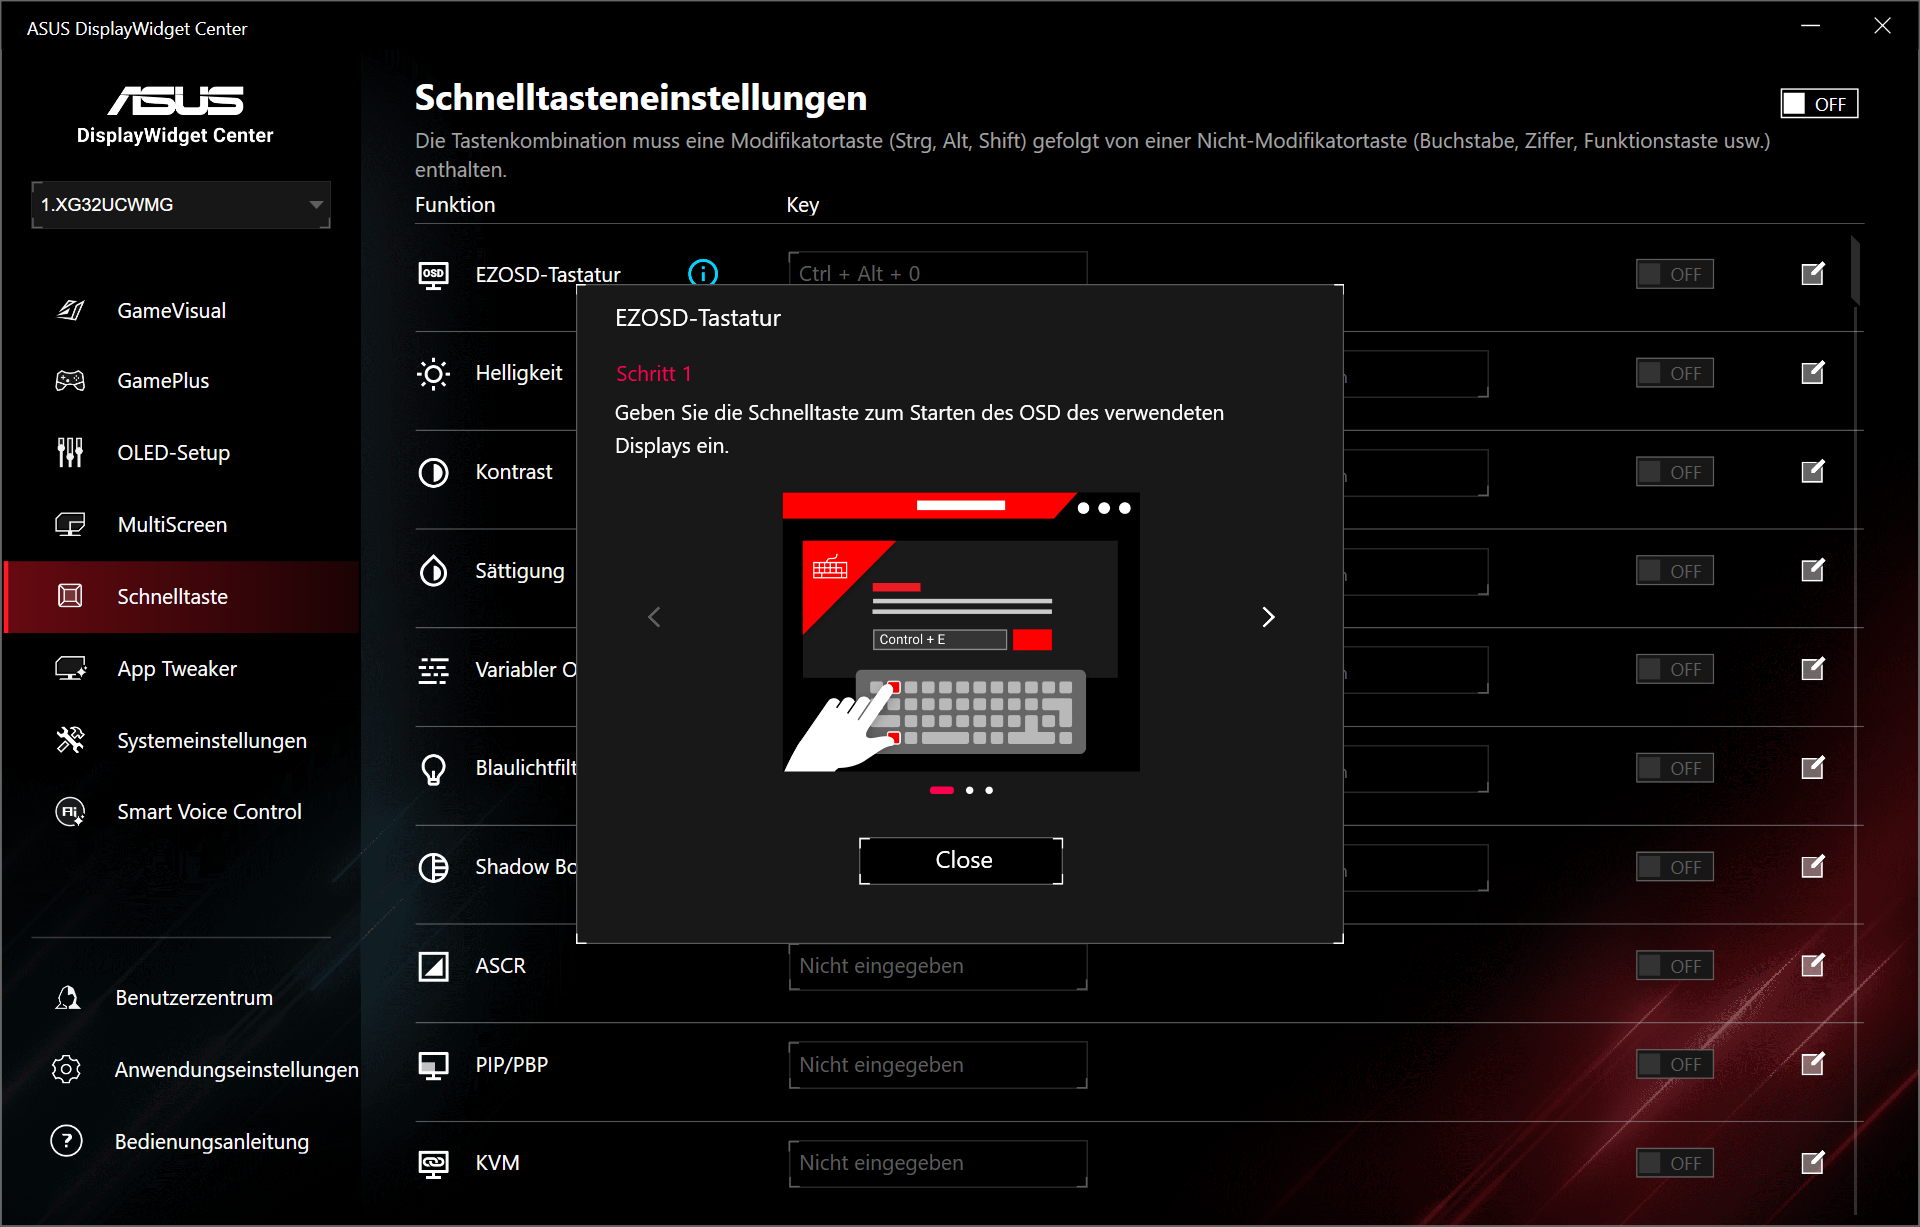Image resolution: width=1920 pixels, height=1227 pixels.
Task: Click edit icon for EZOSD-Tastatur hotkey
Action: click(x=1812, y=274)
